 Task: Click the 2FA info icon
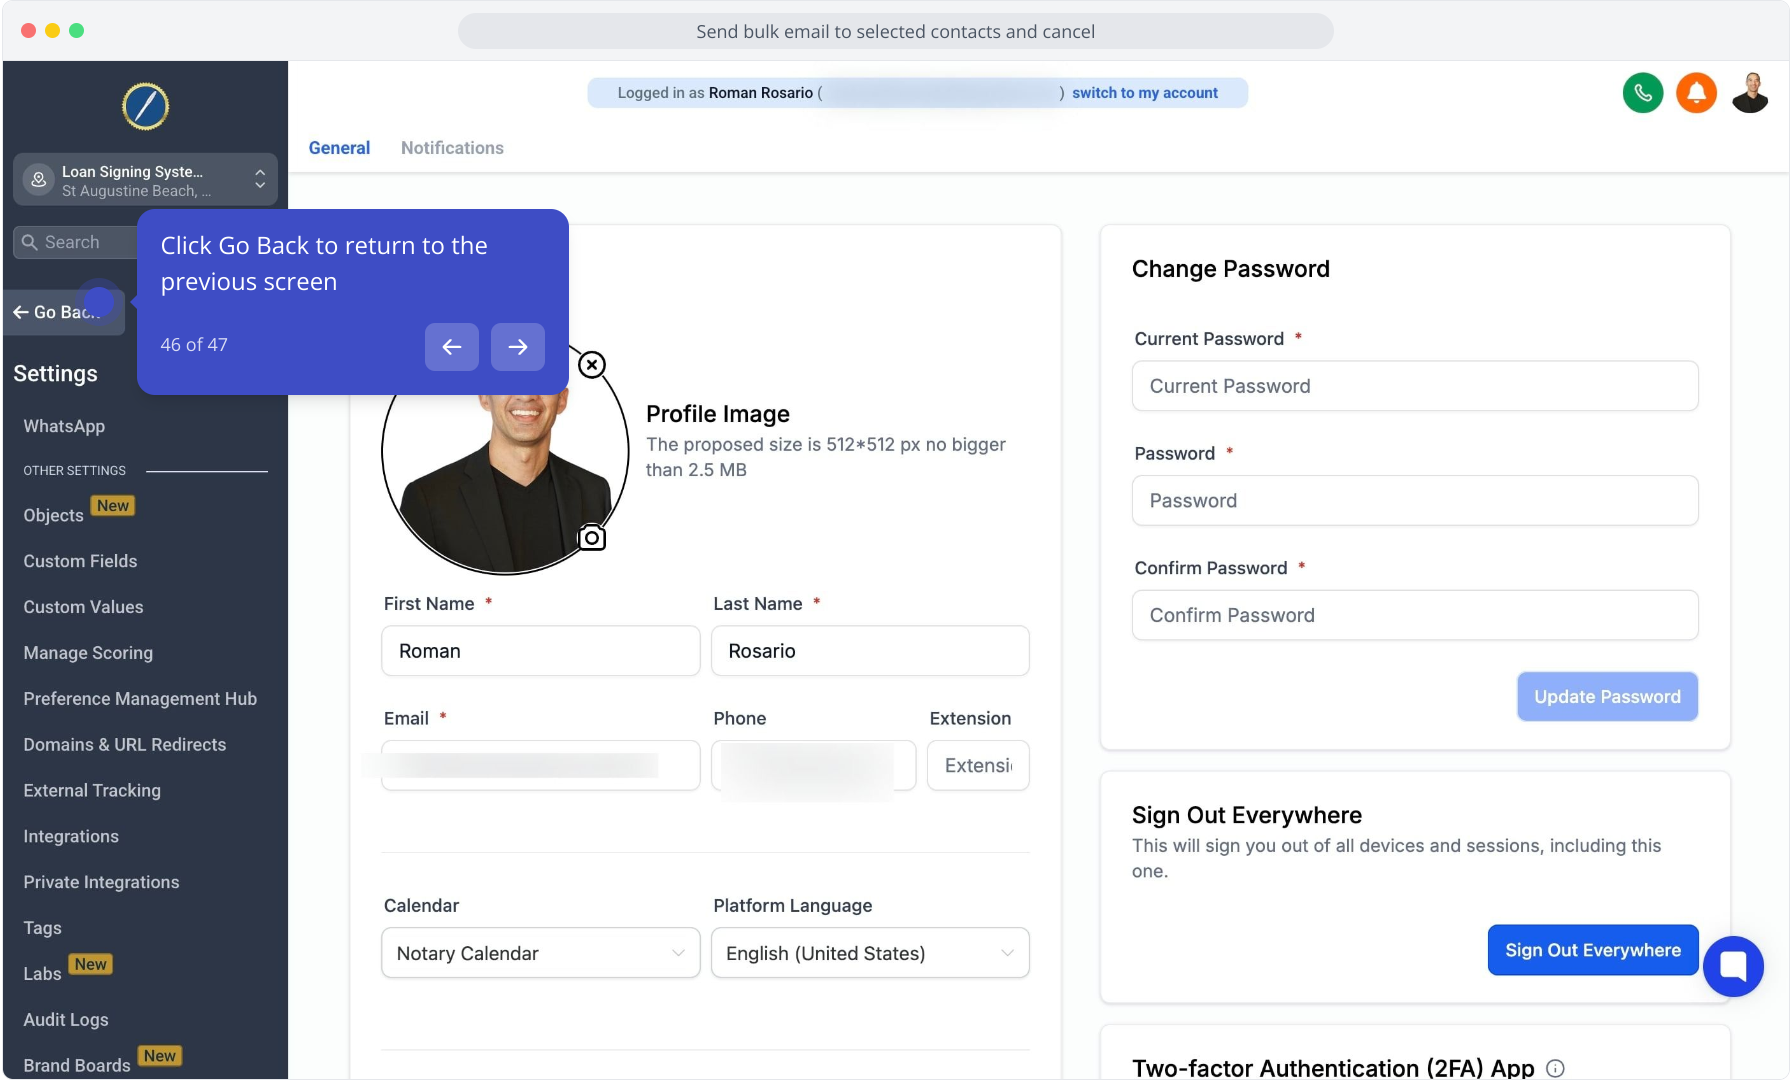click(1555, 1068)
